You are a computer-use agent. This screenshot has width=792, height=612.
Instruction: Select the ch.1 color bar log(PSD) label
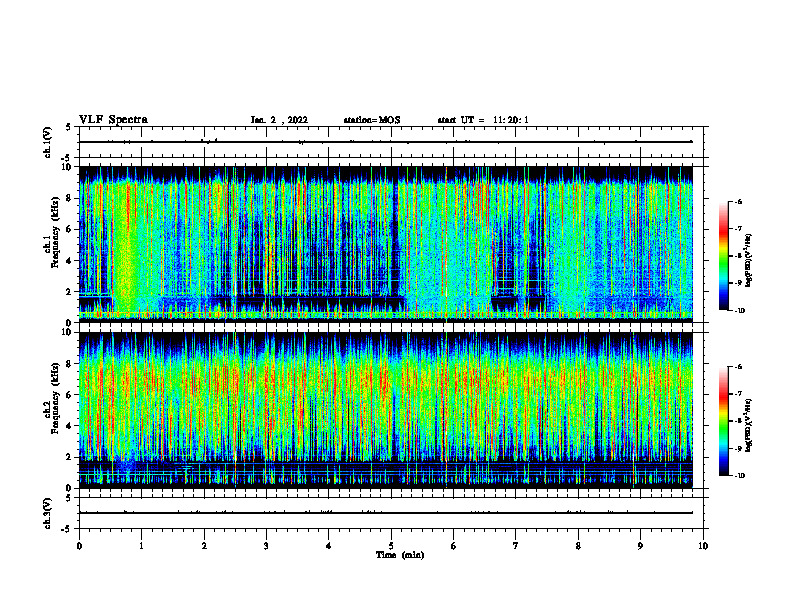(749, 260)
